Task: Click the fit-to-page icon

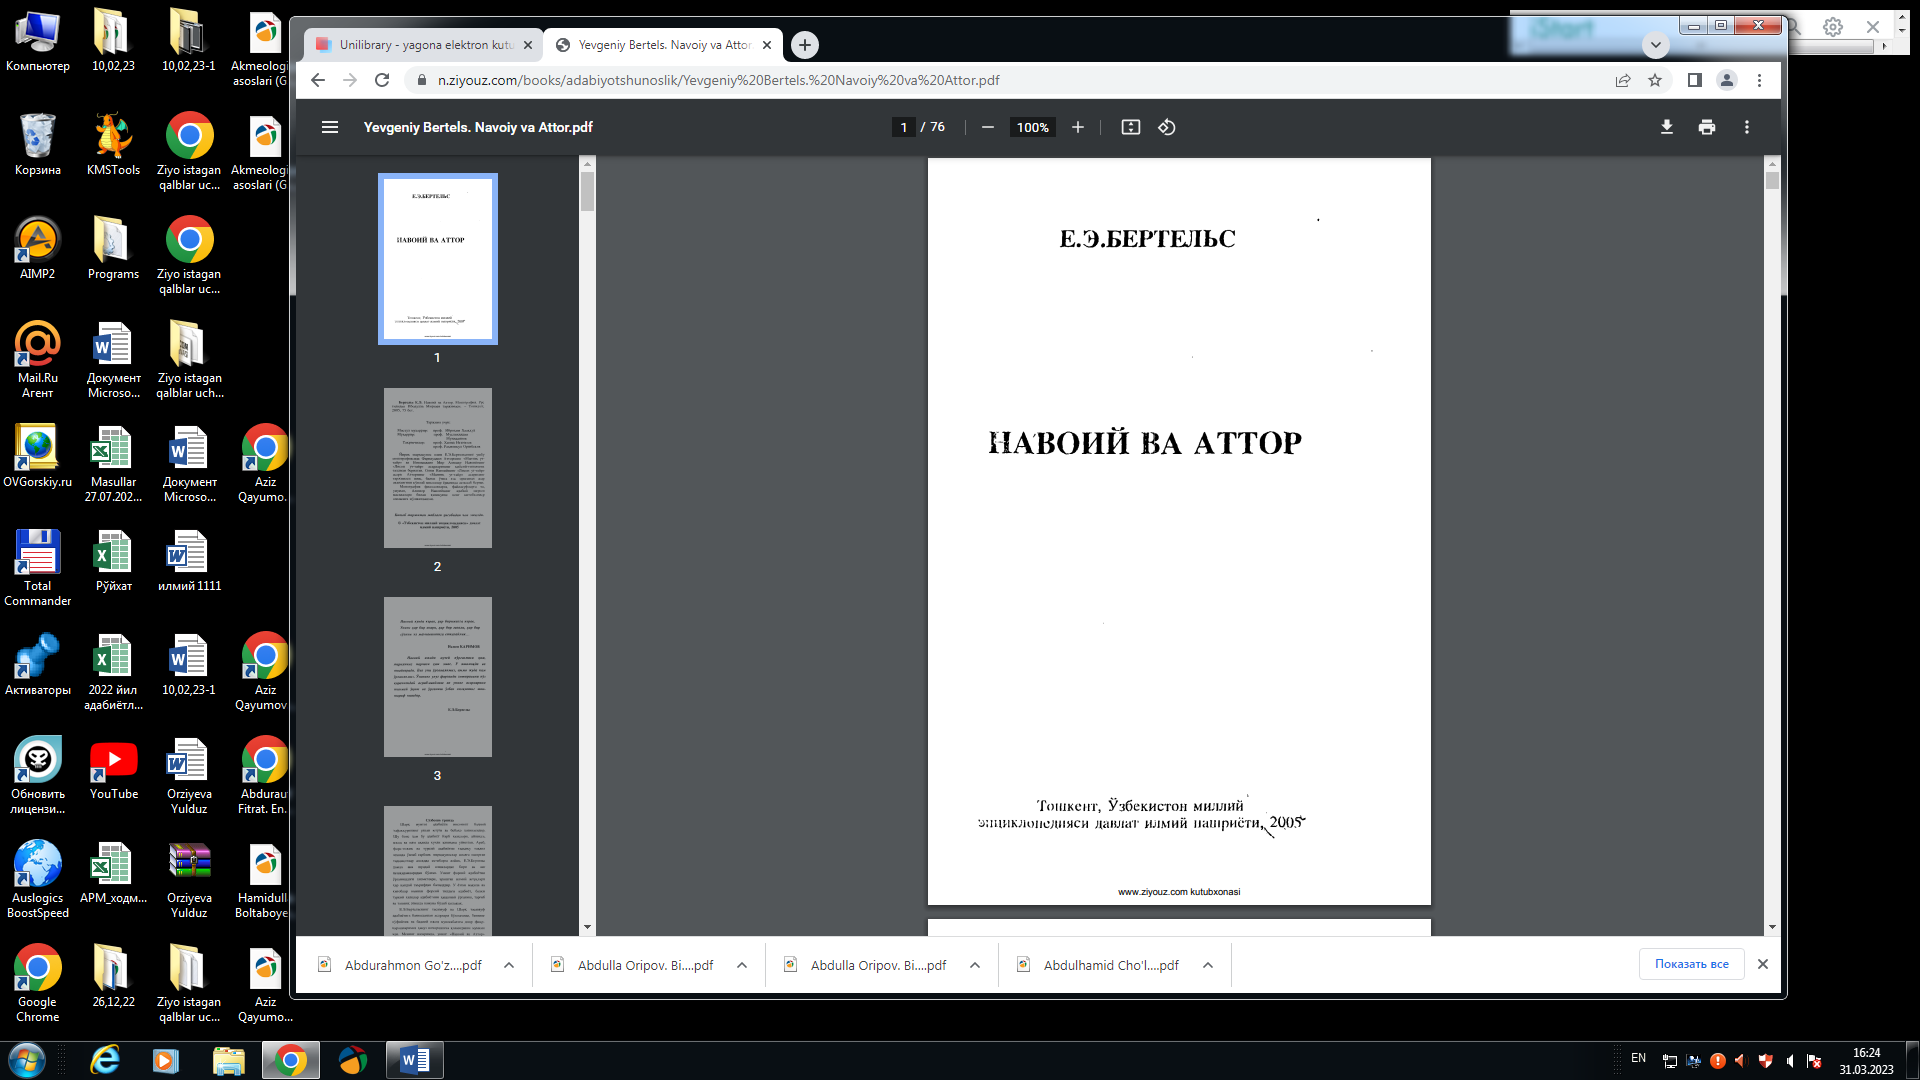Action: click(x=1130, y=127)
